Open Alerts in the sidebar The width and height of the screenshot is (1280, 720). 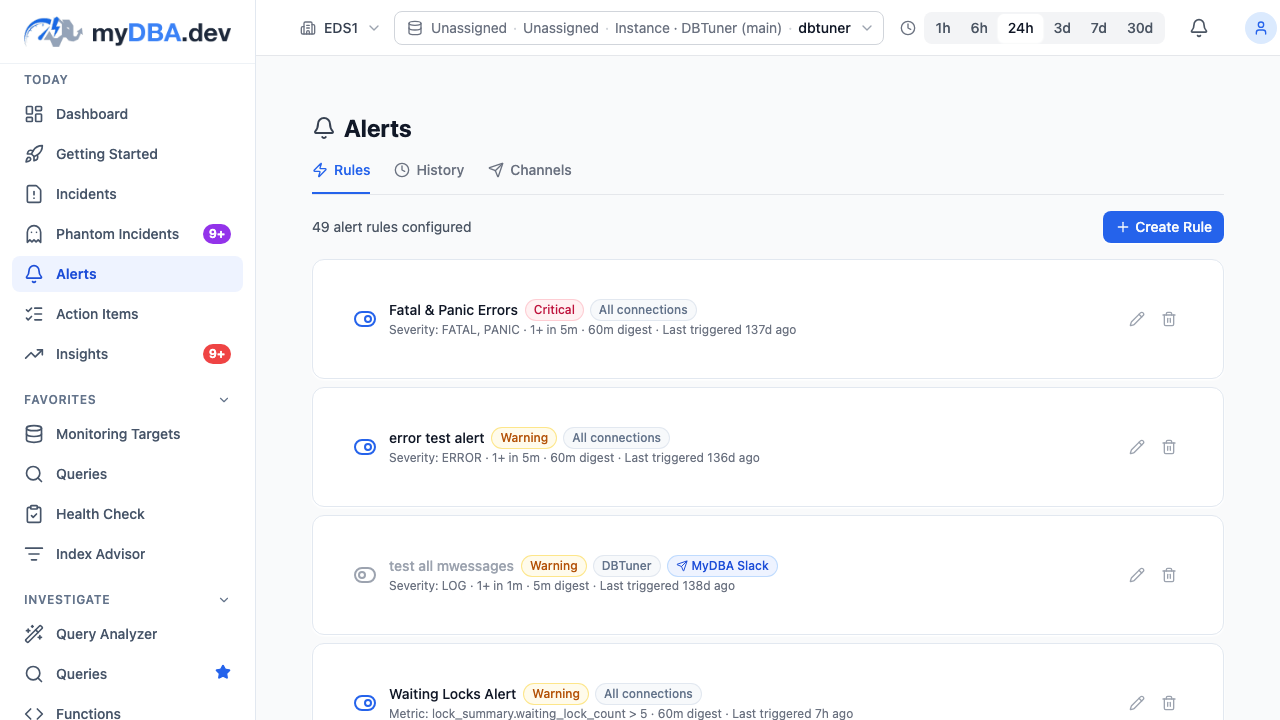pyautogui.click(x=127, y=274)
